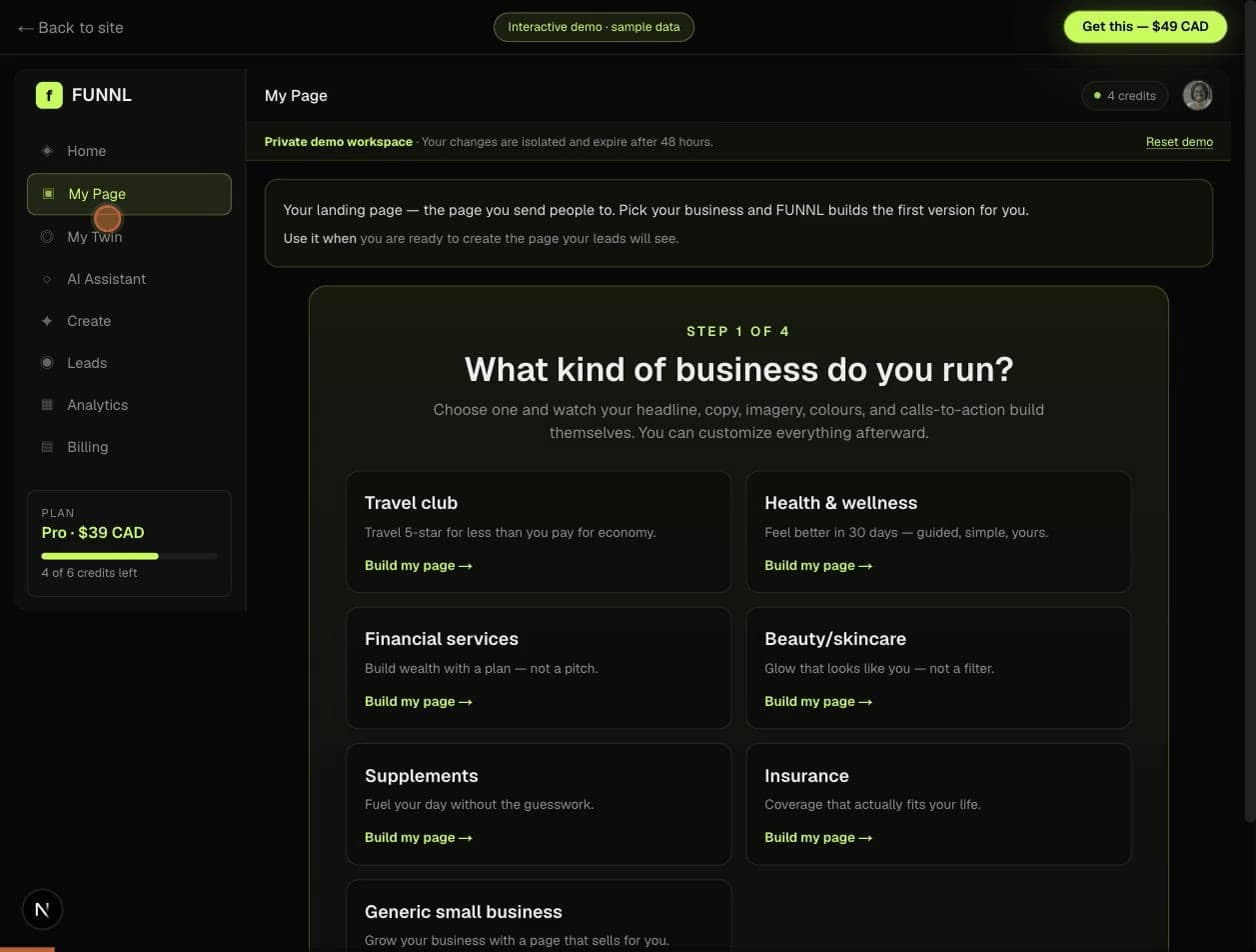
Task: Open the Create section
Action: coord(129,321)
